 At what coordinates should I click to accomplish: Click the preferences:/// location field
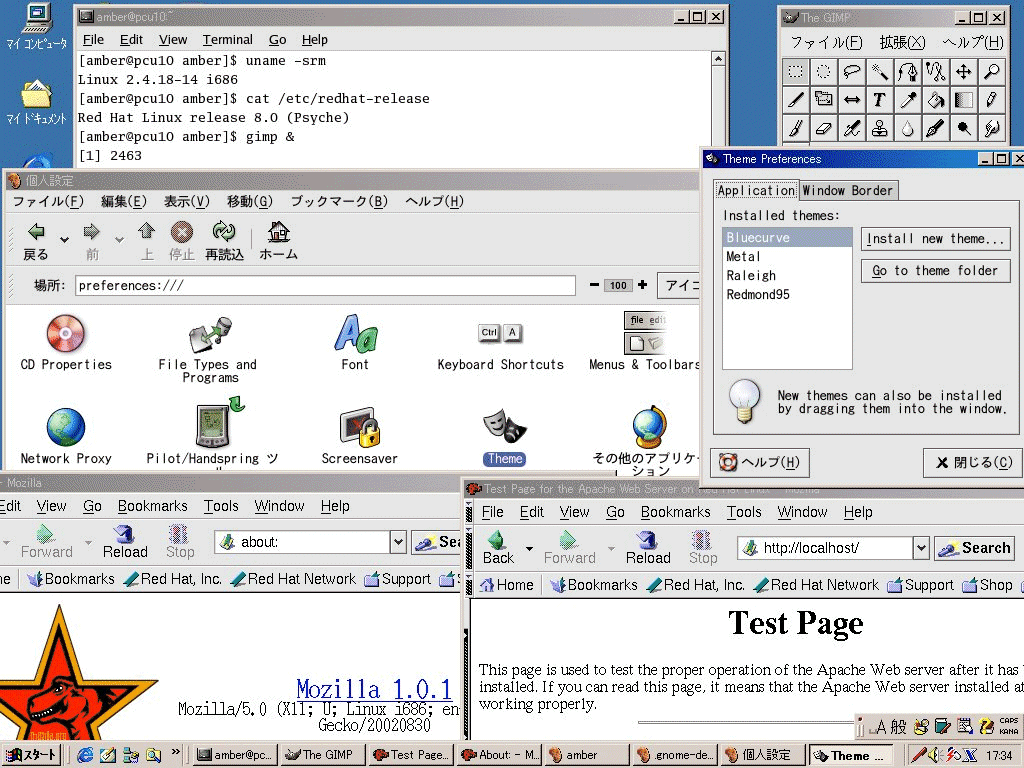[x=325, y=285]
